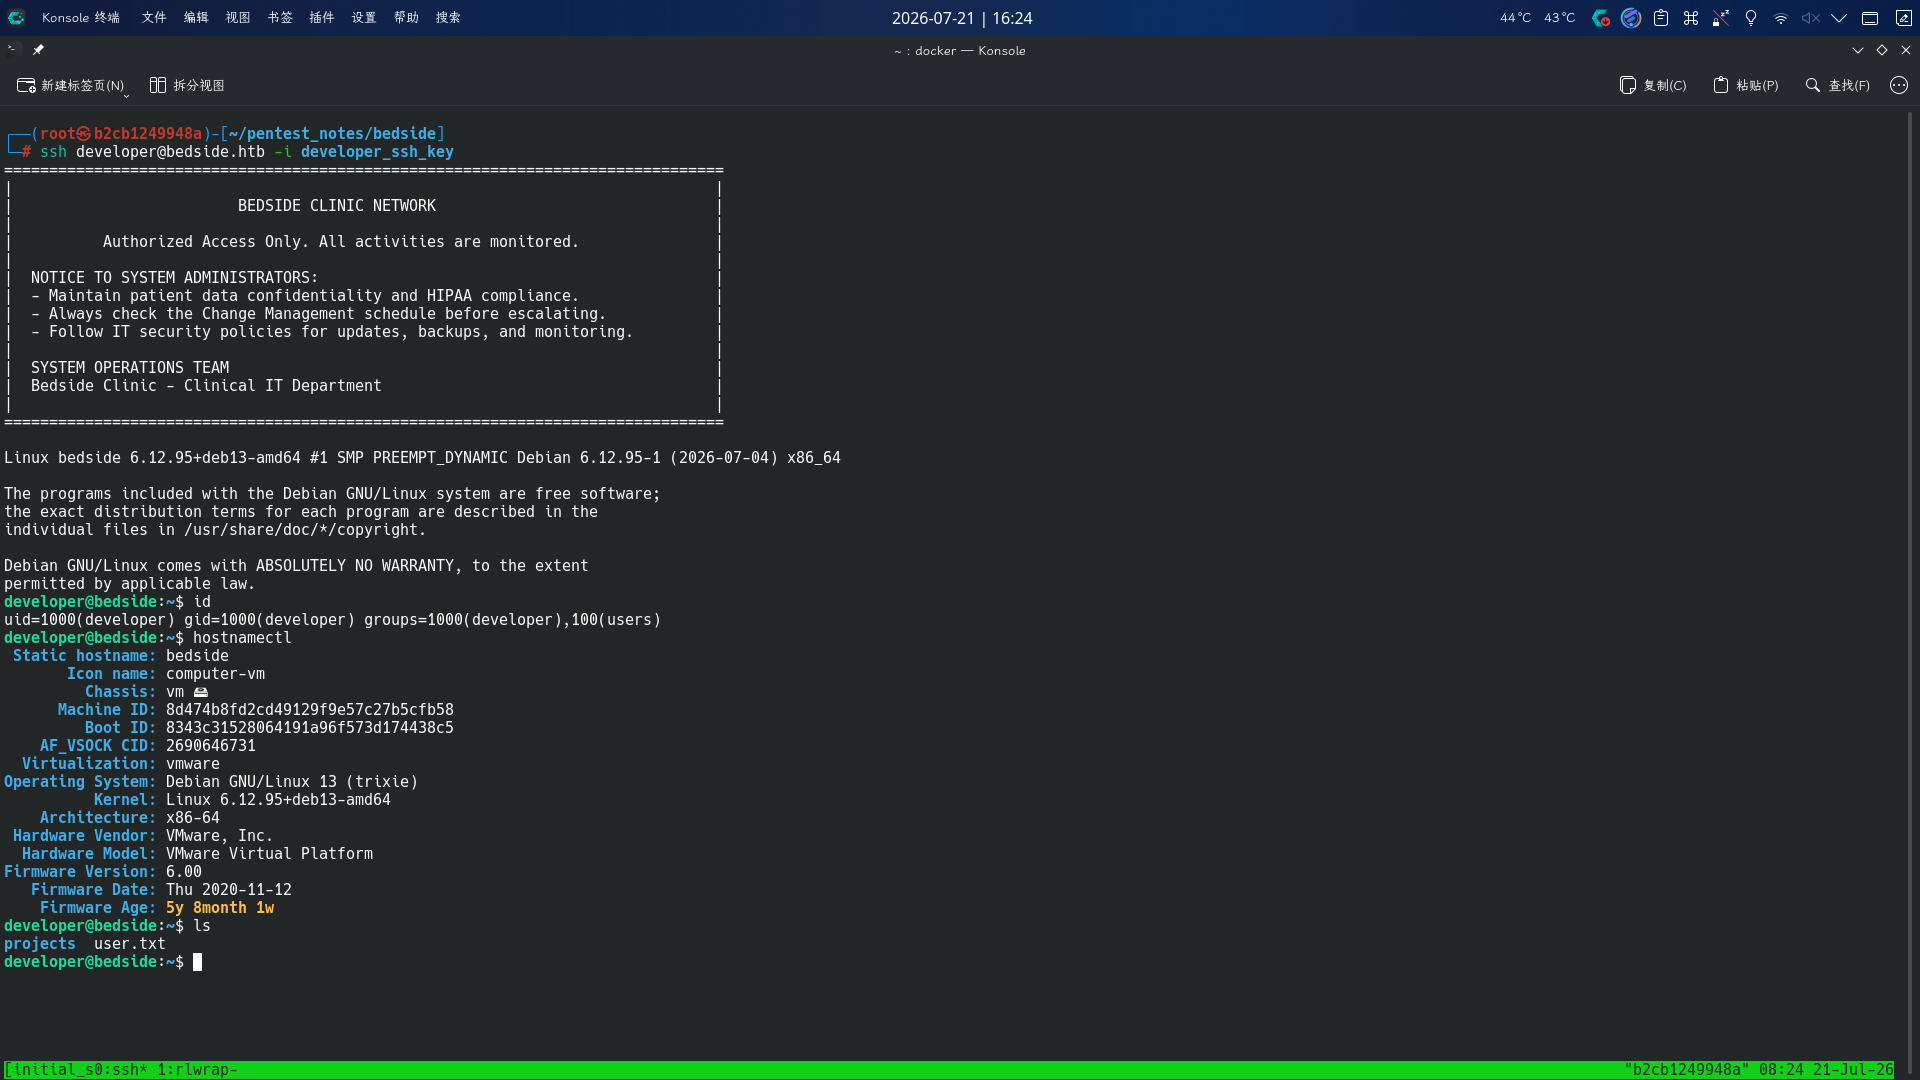1920x1080 pixels.
Task: Click the 复制(C) copy button
Action: point(1653,86)
